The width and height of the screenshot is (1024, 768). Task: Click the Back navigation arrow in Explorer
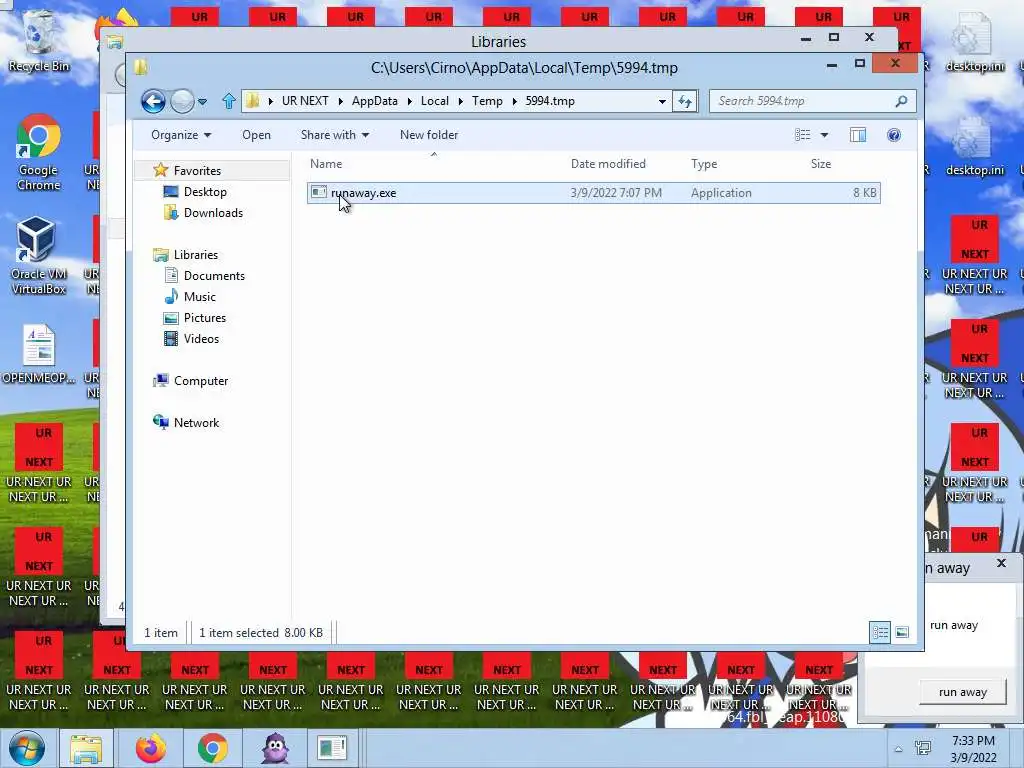click(x=153, y=101)
